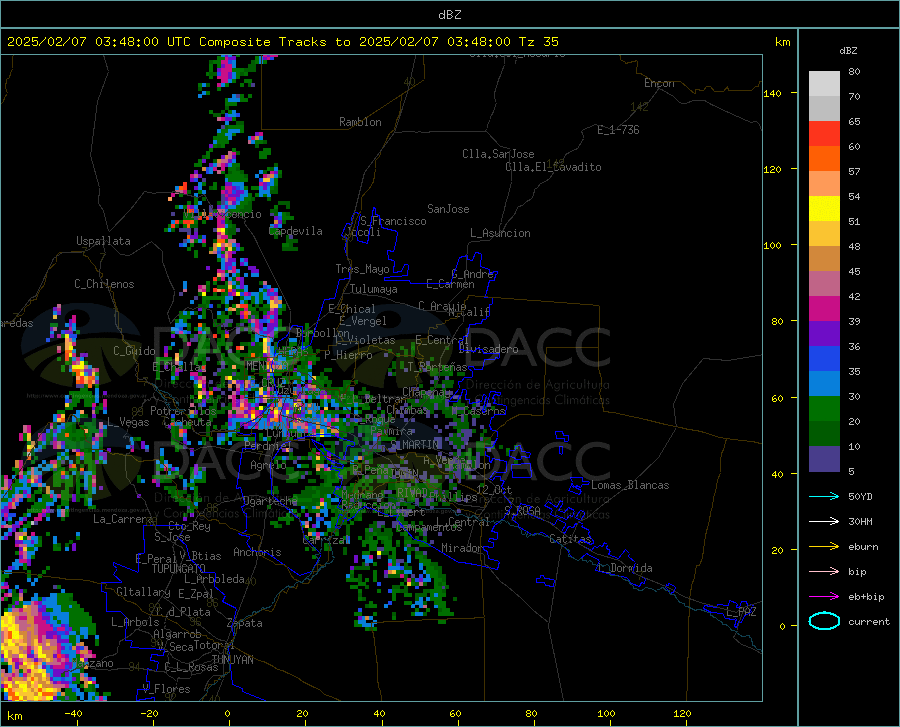Click the Composite Tracks timestamp header text
900x727 pixels.
click(x=282, y=42)
